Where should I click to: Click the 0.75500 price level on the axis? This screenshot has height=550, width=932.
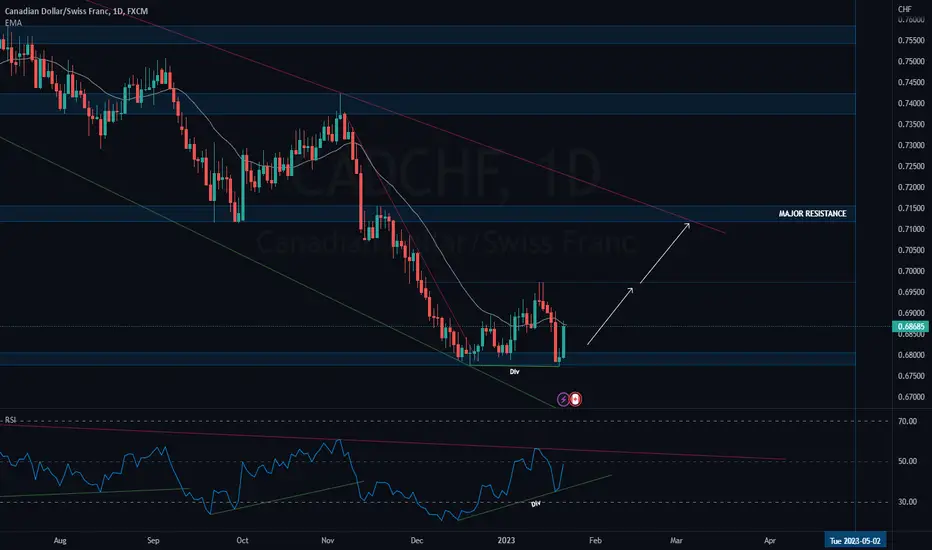pyautogui.click(x=911, y=40)
